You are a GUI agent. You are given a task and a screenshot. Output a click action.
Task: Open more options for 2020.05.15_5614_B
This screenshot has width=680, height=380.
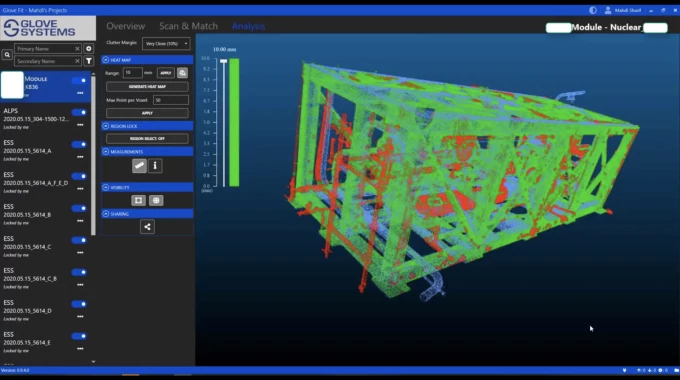point(80,221)
